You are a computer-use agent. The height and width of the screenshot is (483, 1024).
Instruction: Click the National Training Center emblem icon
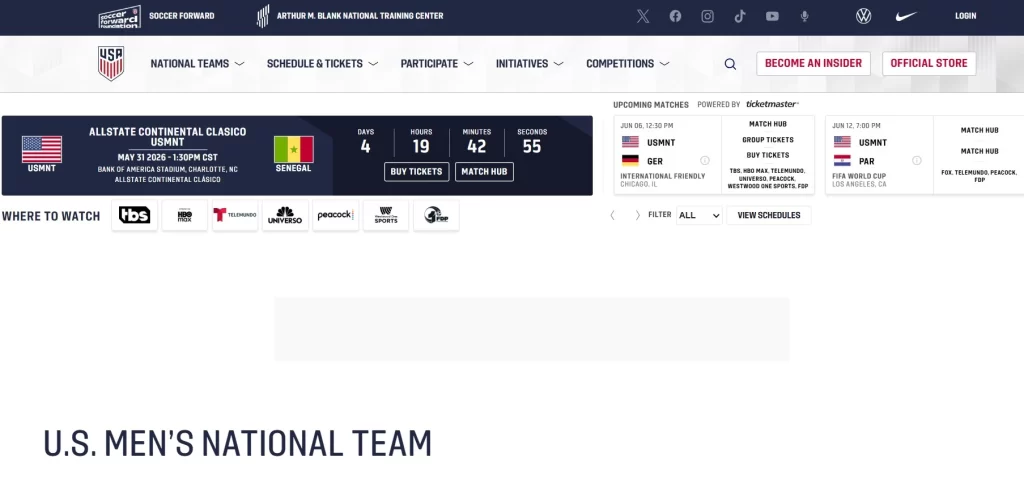[x=263, y=16]
